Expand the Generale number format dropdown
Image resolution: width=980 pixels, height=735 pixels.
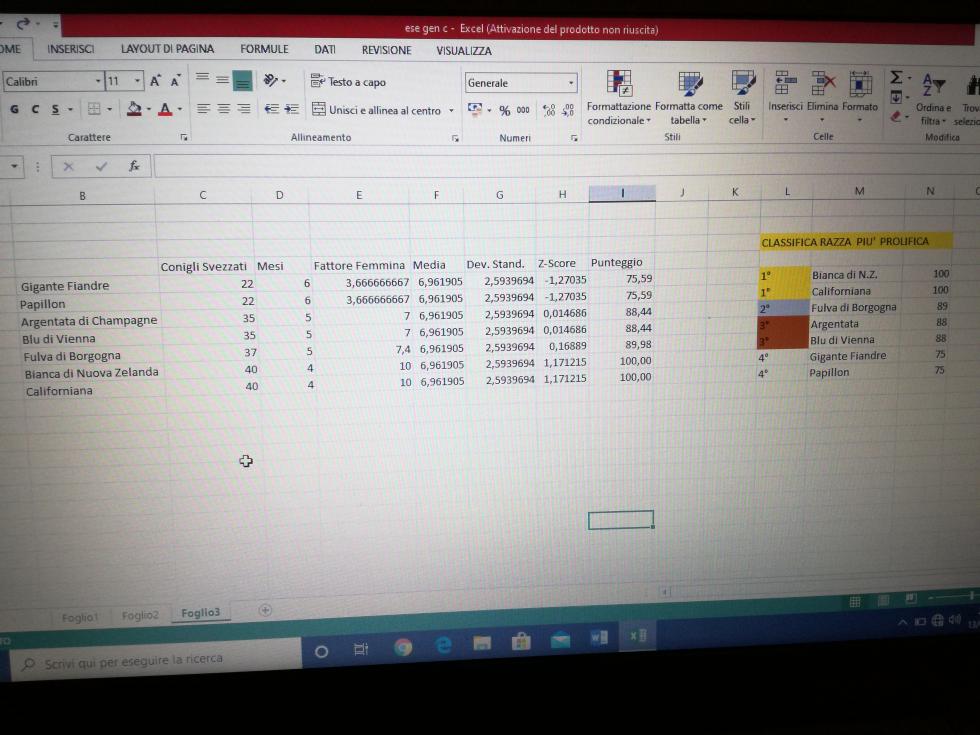[x=571, y=83]
